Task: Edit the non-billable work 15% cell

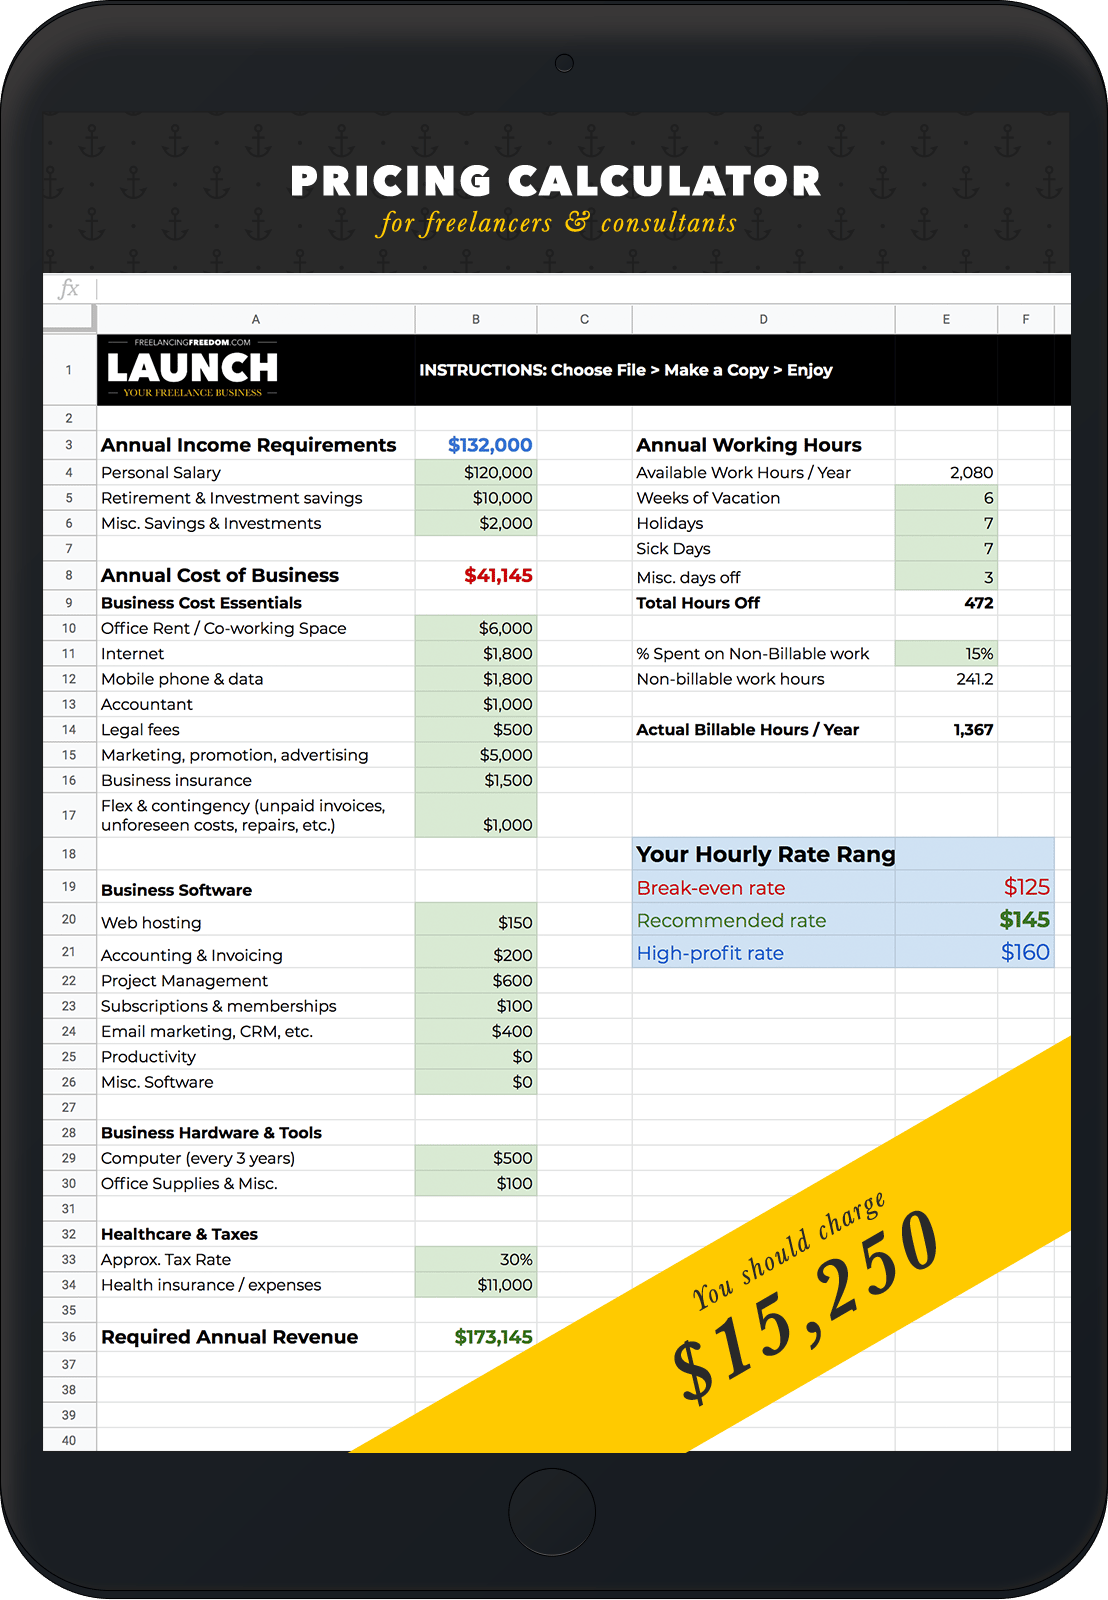Action: (x=947, y=654)
